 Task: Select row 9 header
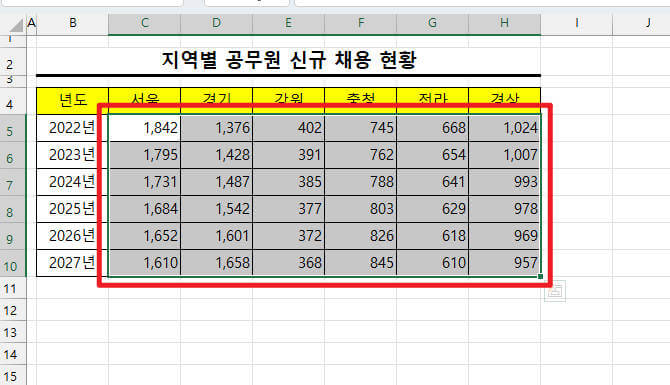pos(13,236)
